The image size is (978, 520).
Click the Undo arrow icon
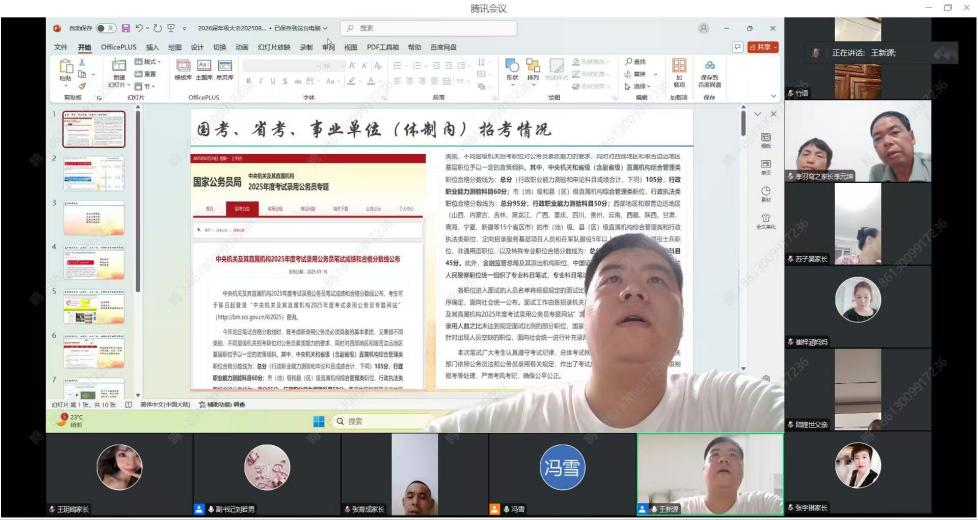(141, 28)
